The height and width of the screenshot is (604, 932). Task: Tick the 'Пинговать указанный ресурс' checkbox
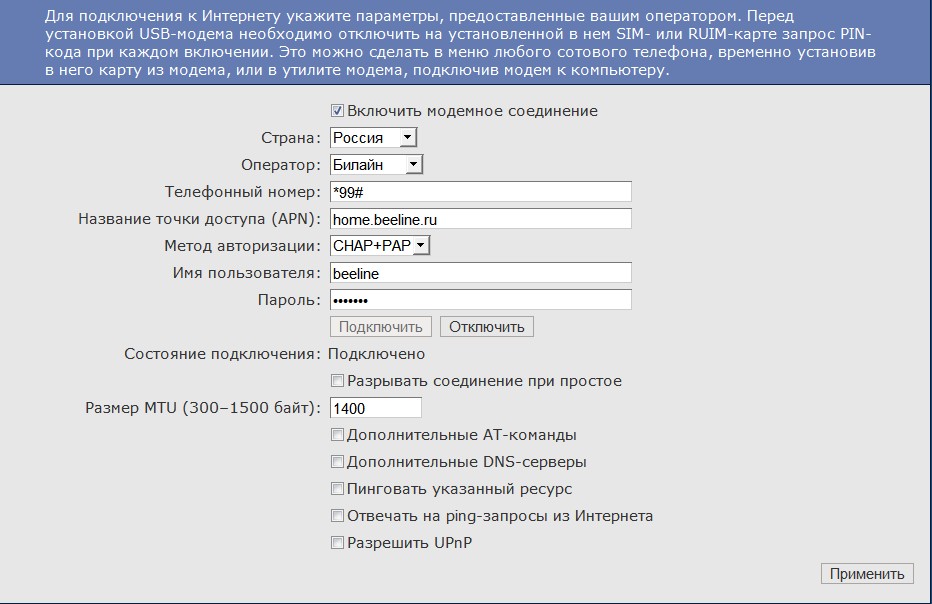pos(338,489)
